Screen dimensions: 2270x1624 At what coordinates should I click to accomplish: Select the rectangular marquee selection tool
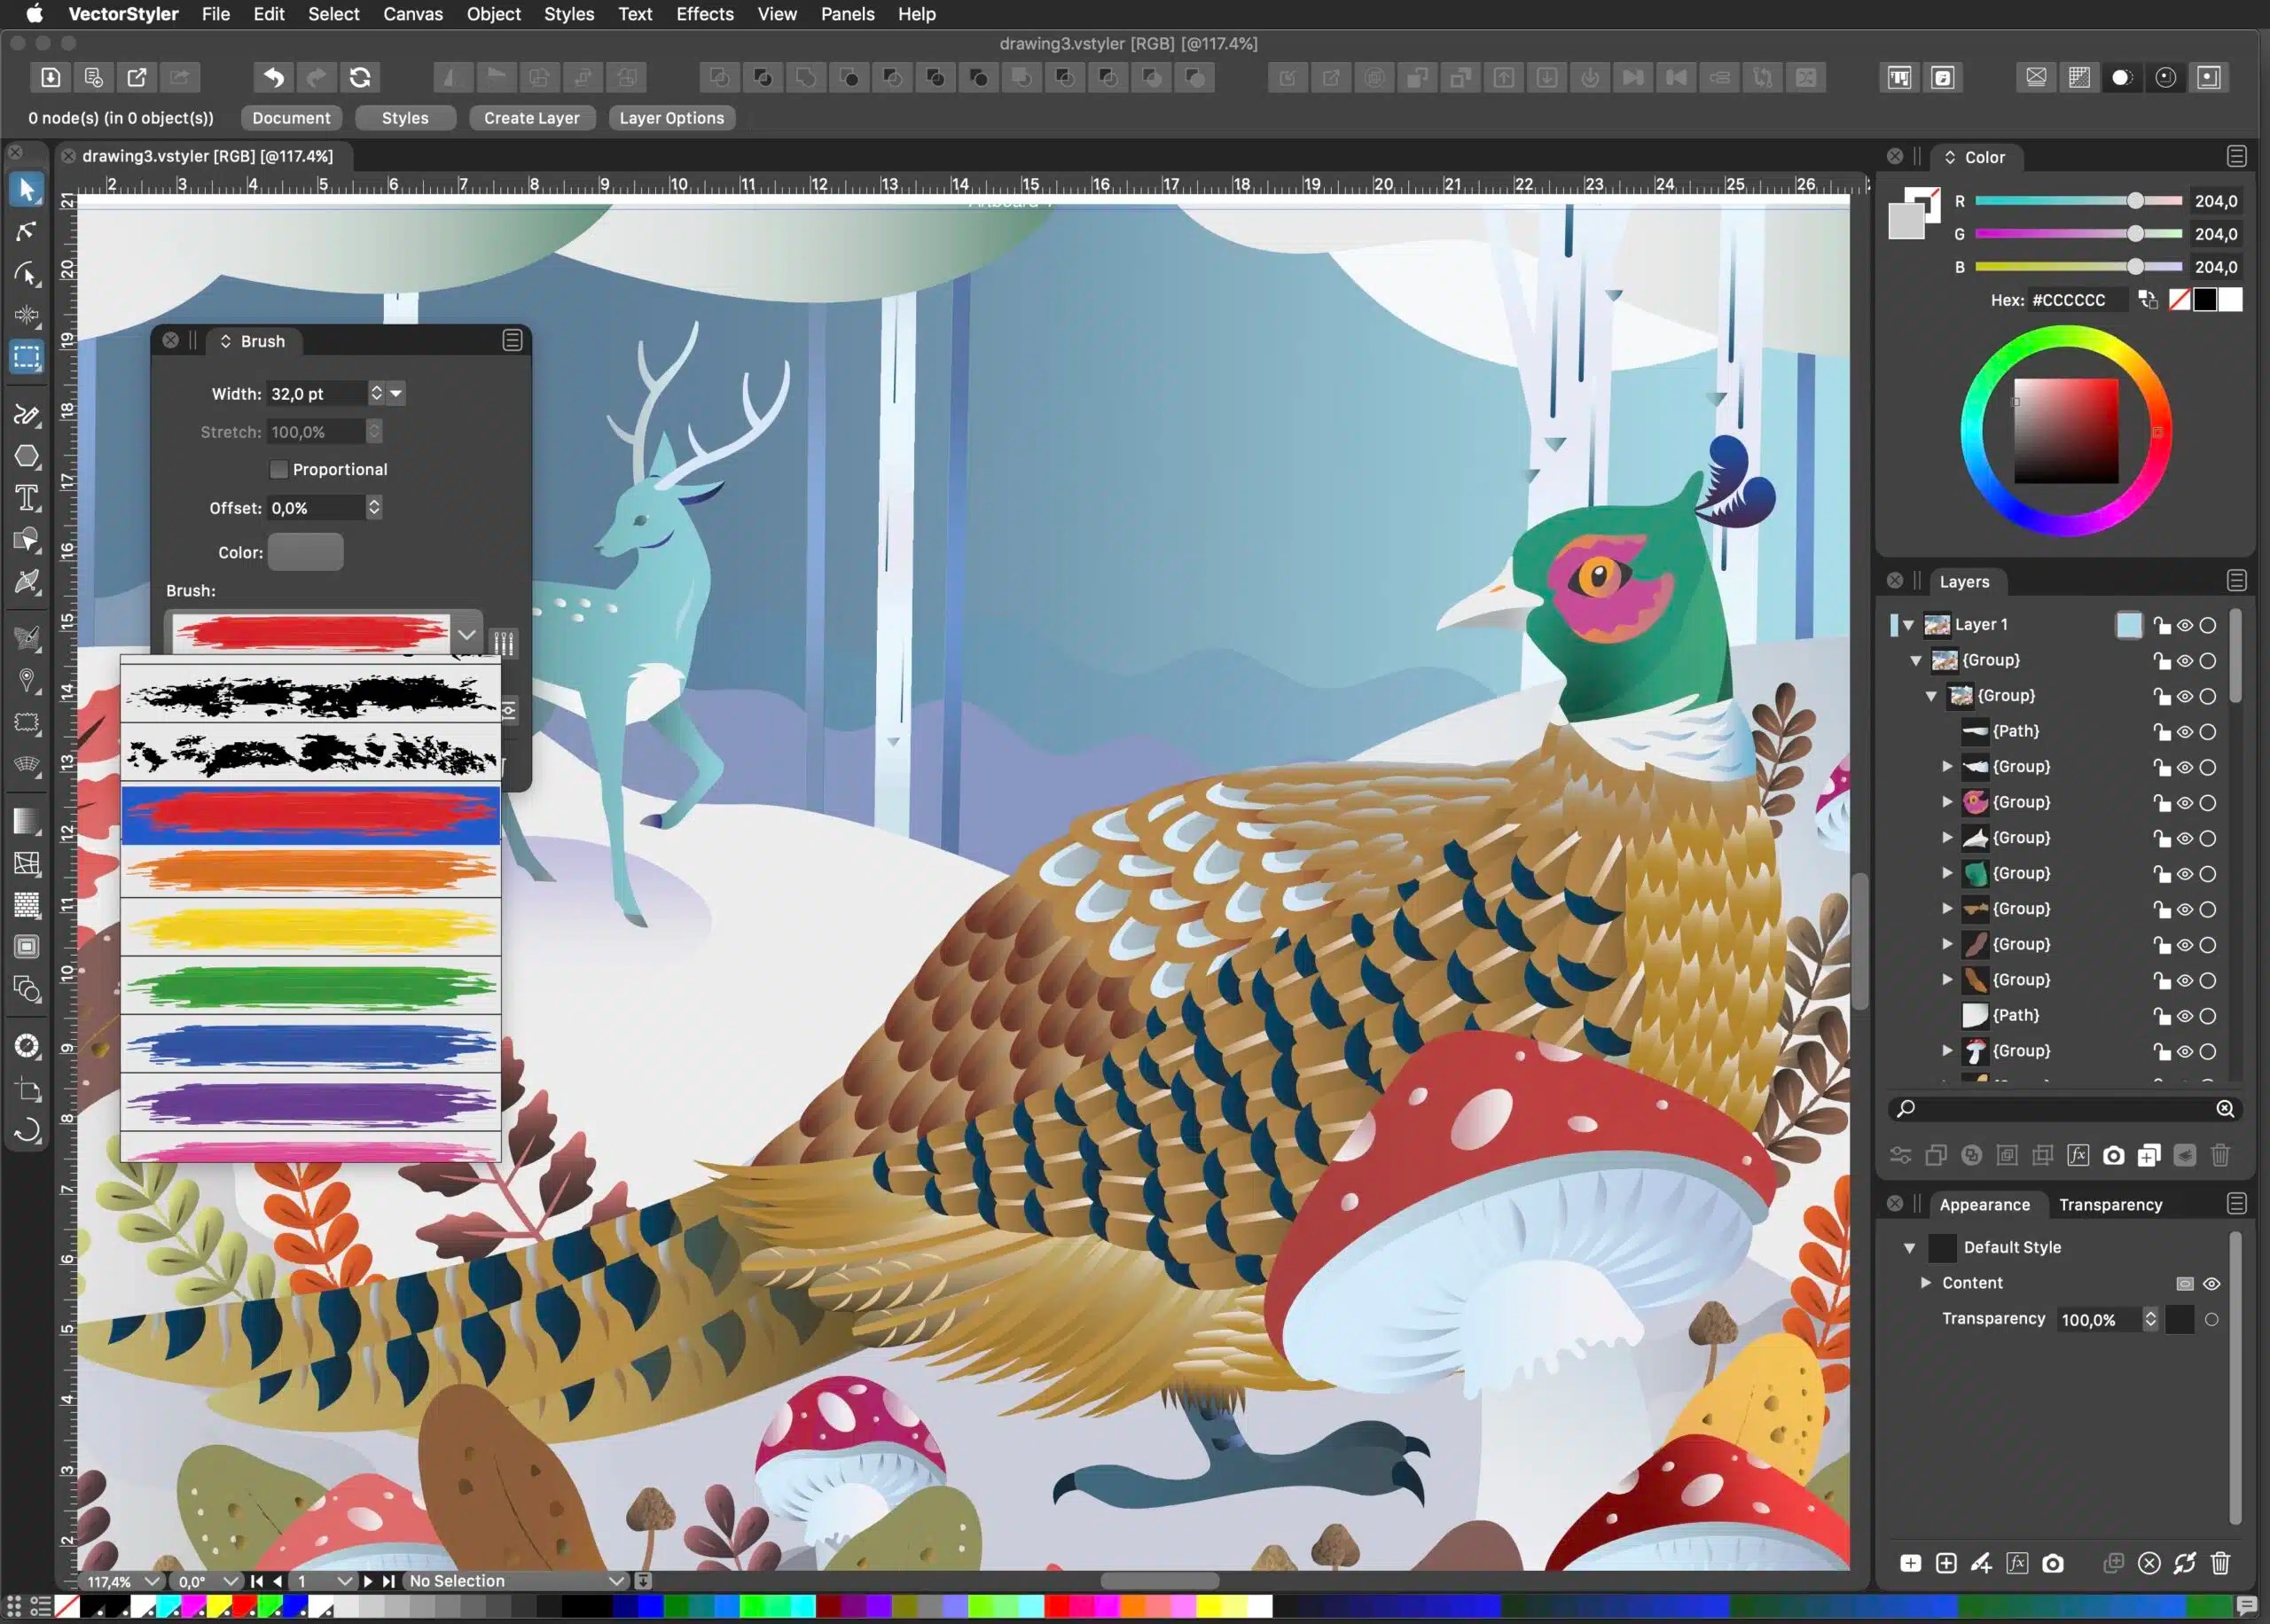[26, 357]
